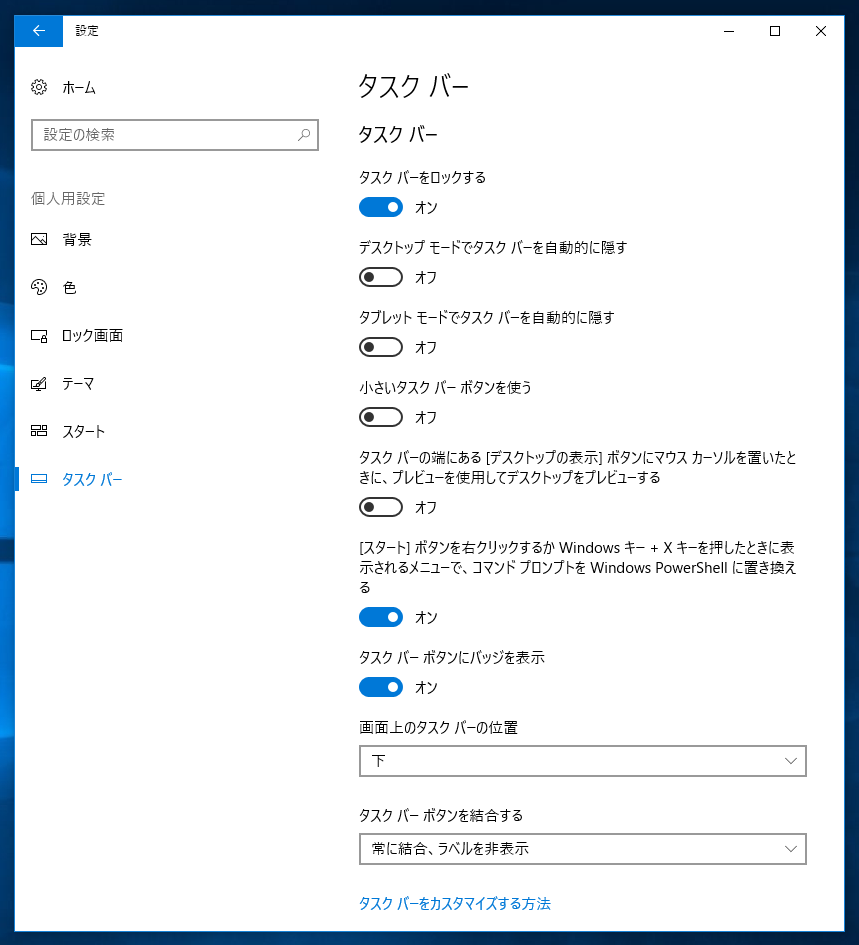Click chevron of 下 position combo box
This screenshot has width=859, height=945.
[791, 761]
